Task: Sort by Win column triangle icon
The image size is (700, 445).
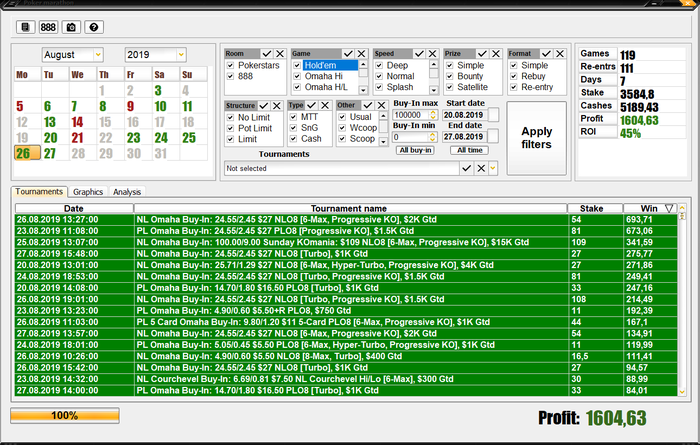Action: point(669,208)
